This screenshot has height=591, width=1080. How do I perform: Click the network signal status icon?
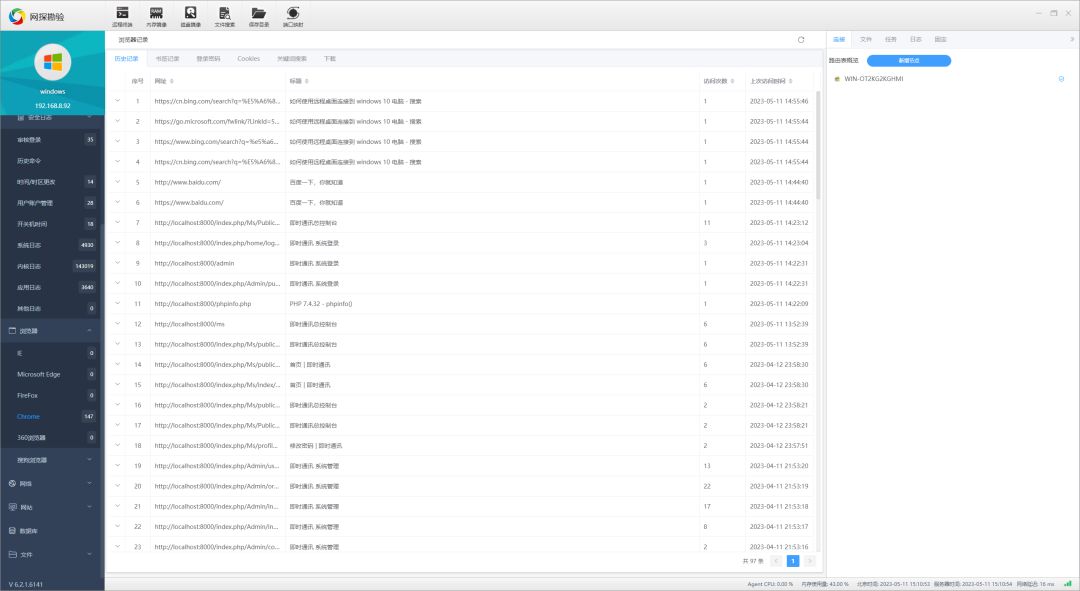[1068, 583]
